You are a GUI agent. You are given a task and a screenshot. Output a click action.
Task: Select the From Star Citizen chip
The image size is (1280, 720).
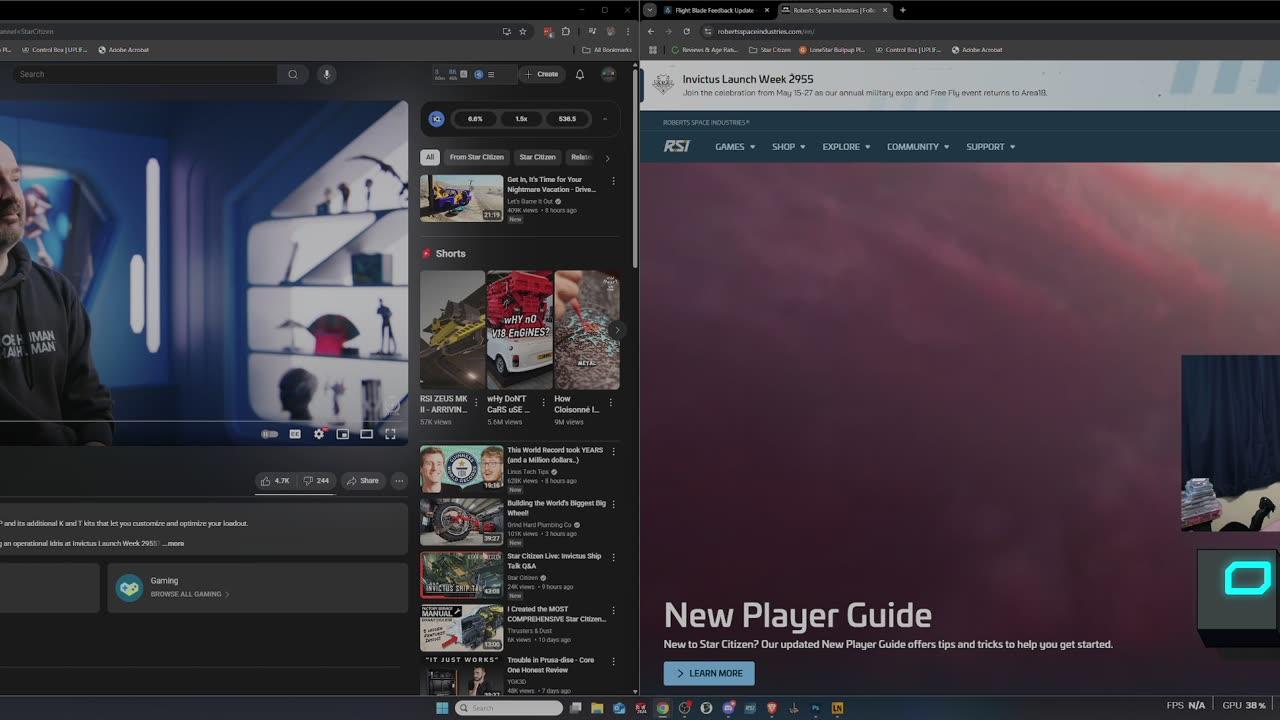[x=477, y=157]
